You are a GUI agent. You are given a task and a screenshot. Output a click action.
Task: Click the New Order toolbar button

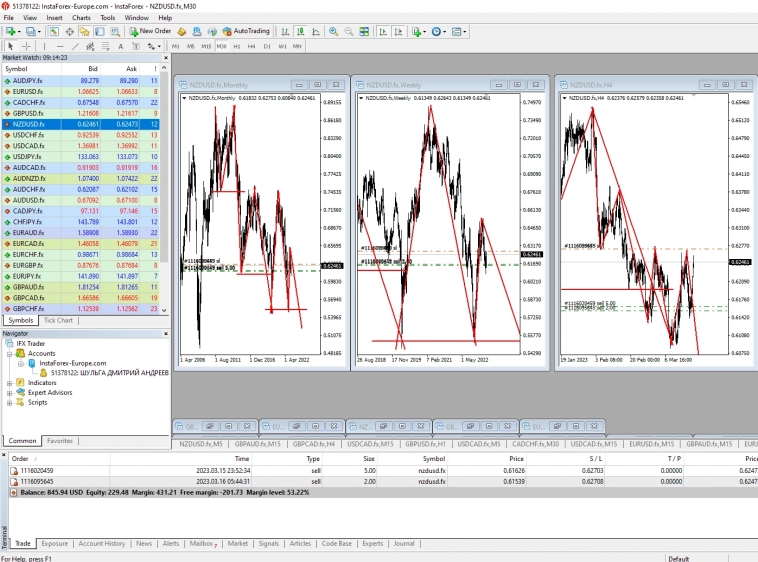[150, 31]
